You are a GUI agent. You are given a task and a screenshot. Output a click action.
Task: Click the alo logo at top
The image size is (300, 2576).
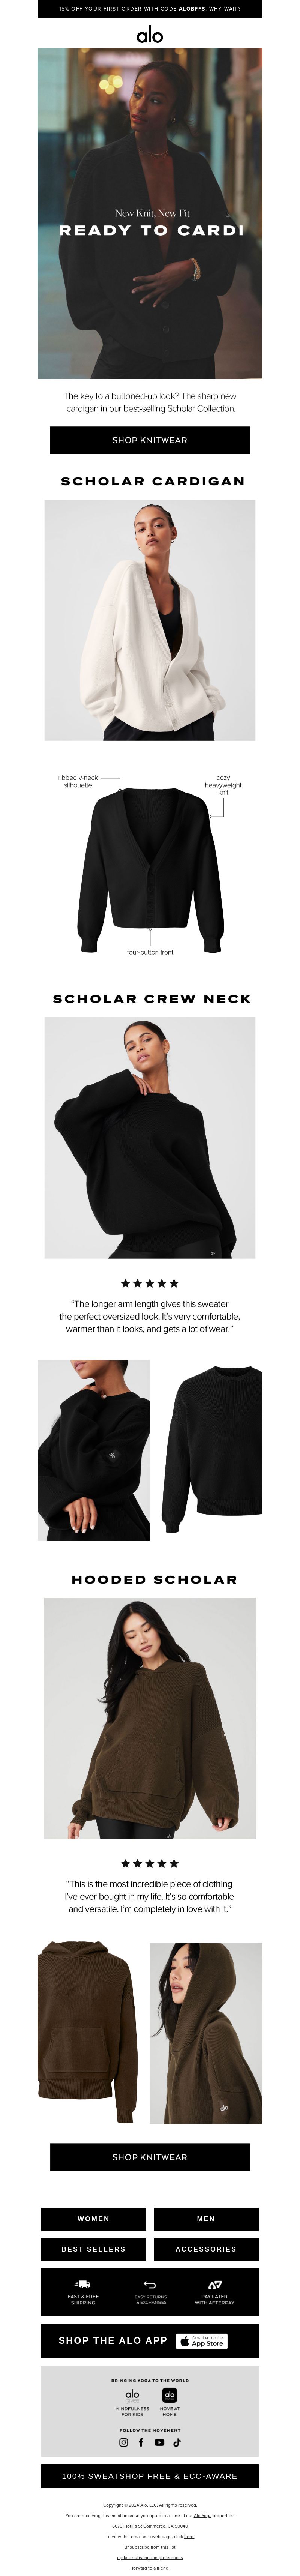pyautogui.click(x=150, y=35)
